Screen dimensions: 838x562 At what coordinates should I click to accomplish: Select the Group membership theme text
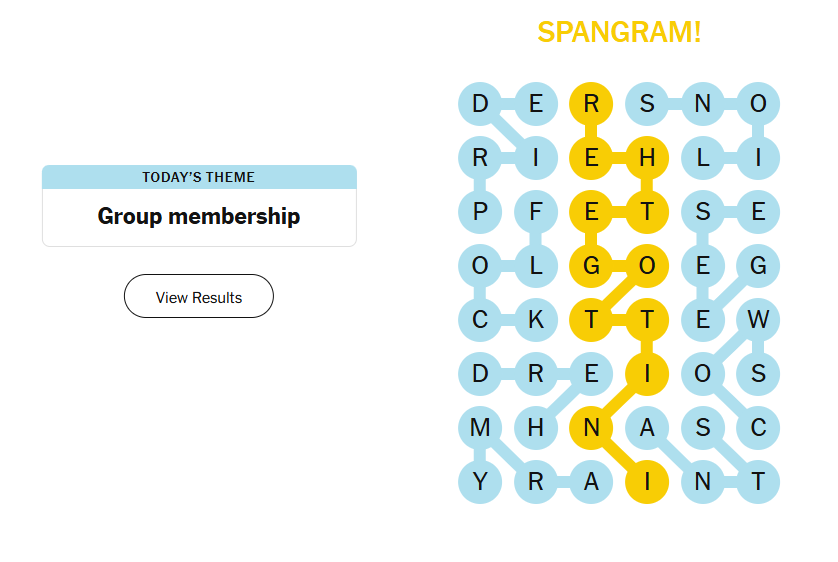pyautogui.click(x=199, y=216)
